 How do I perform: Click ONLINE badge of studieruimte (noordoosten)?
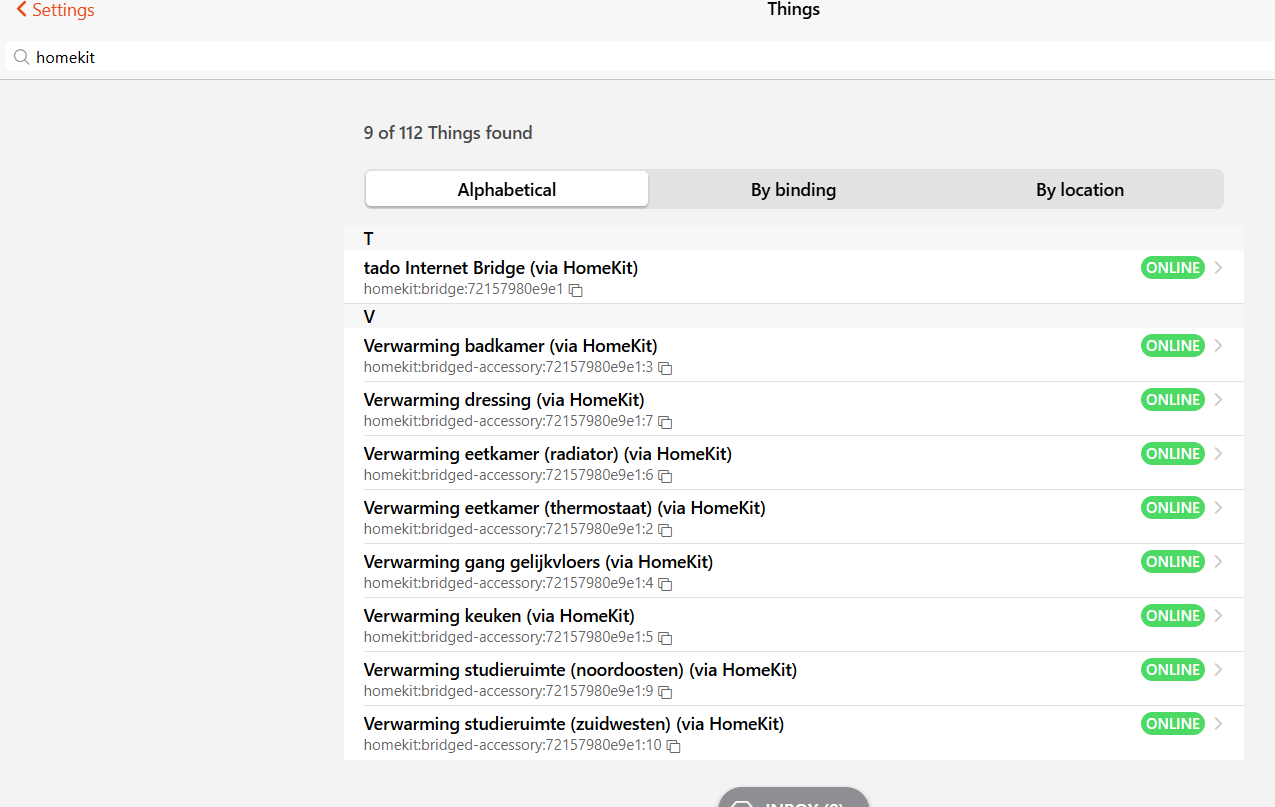point(1173,670)
